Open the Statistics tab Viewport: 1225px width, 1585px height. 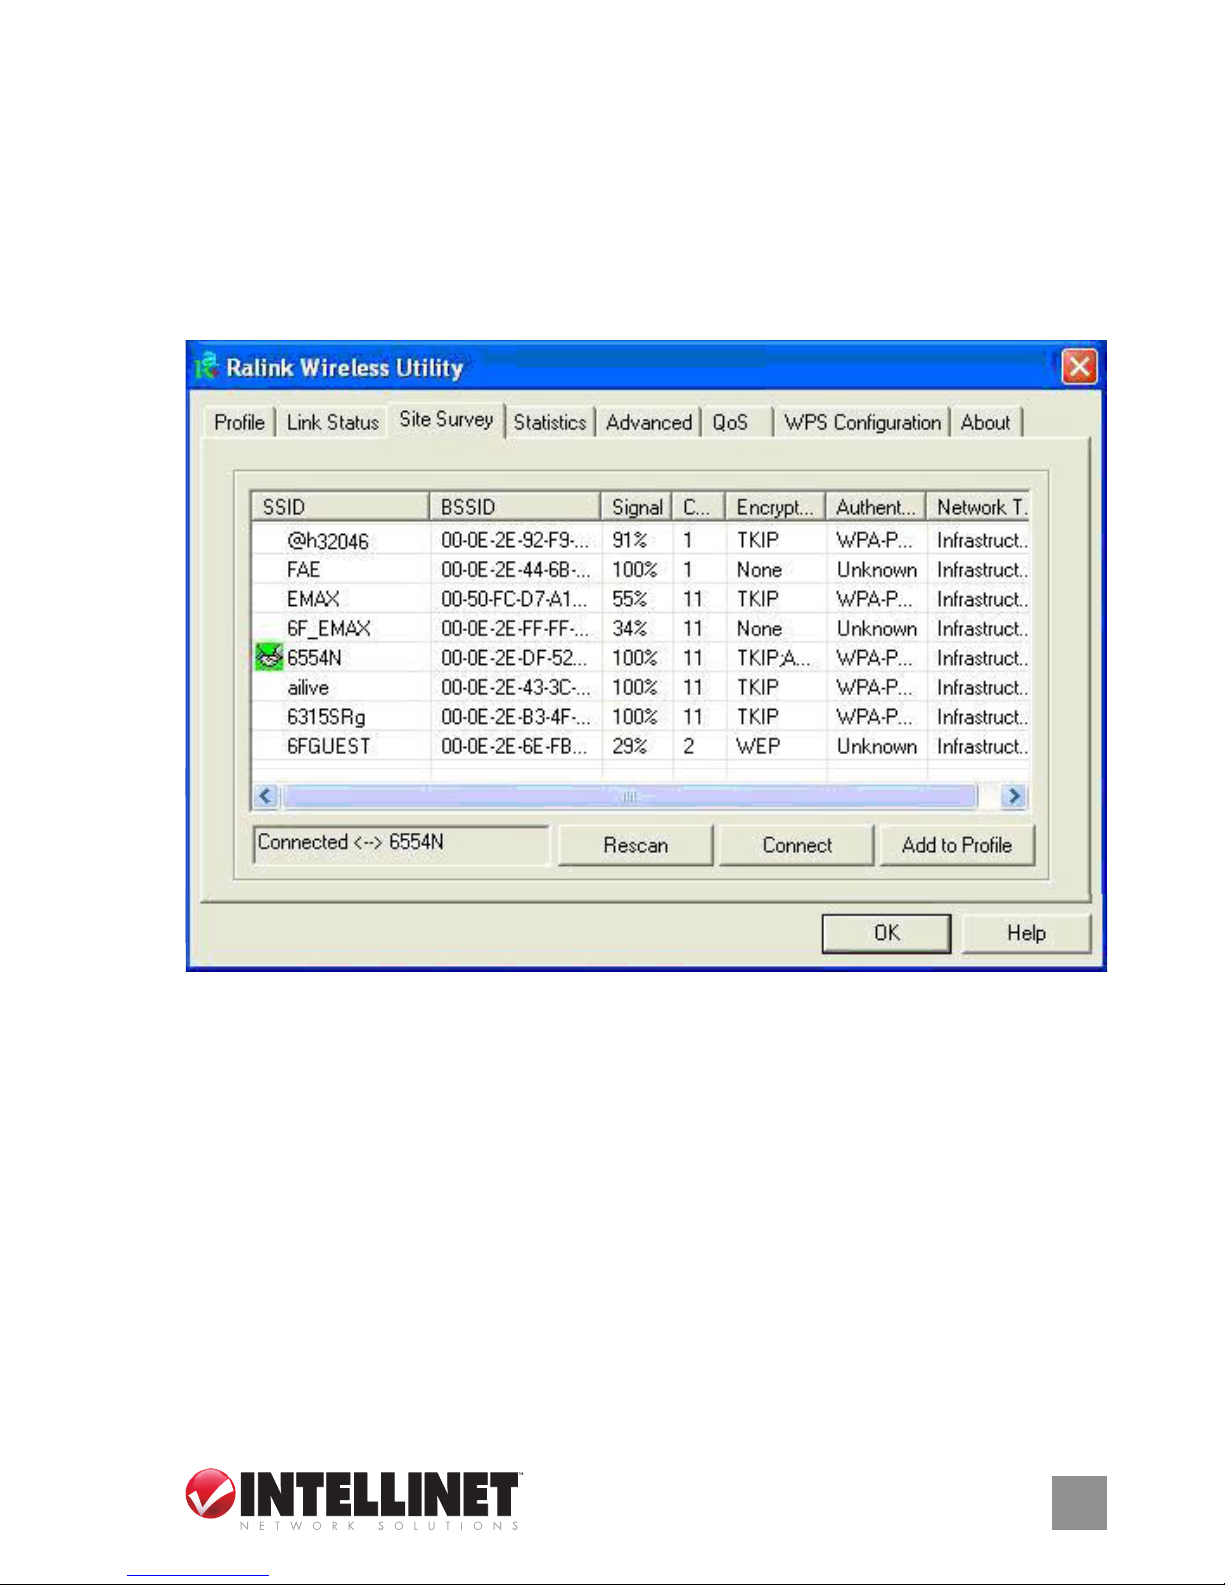[x=550, y=422]
